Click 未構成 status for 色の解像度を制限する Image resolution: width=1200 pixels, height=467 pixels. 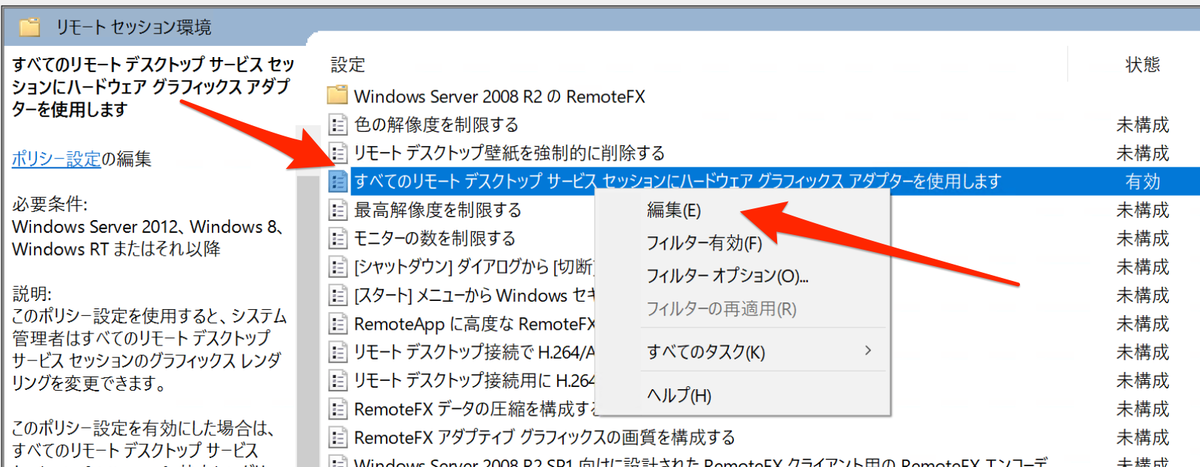pyautogui.click(x=1143, y=125)
